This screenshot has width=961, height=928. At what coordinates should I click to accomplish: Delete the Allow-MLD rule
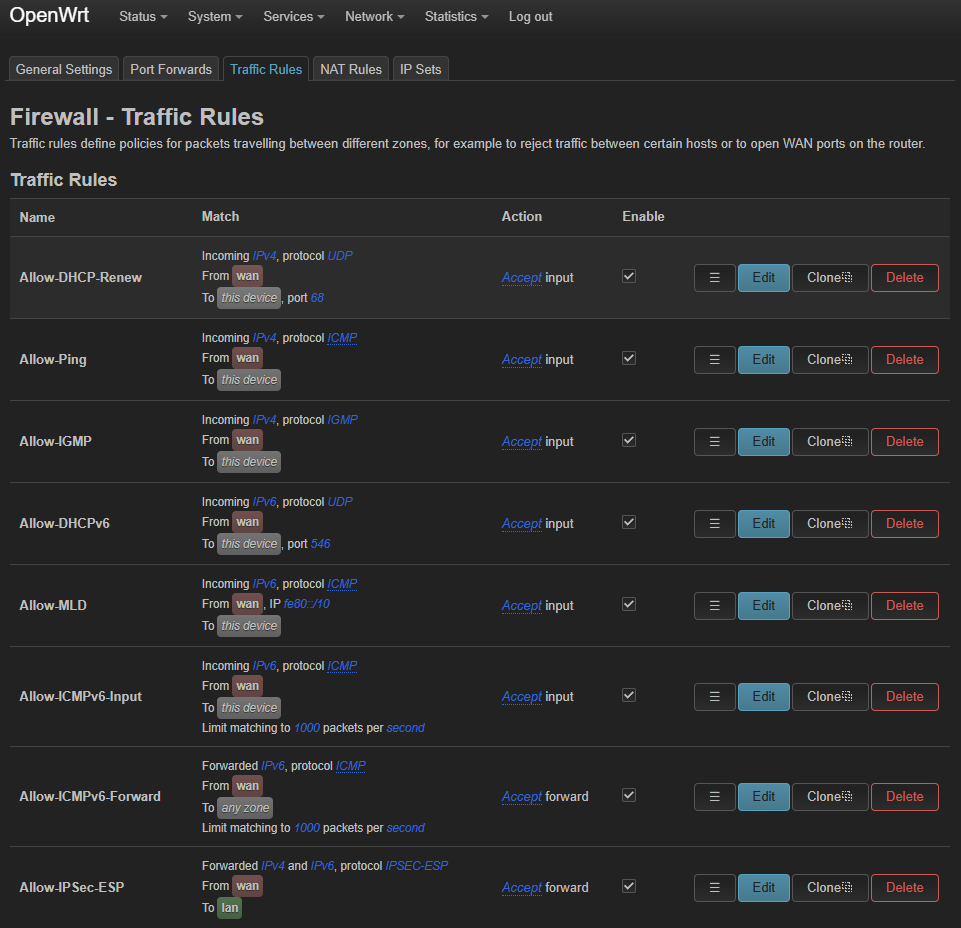[x=904, y=606]
